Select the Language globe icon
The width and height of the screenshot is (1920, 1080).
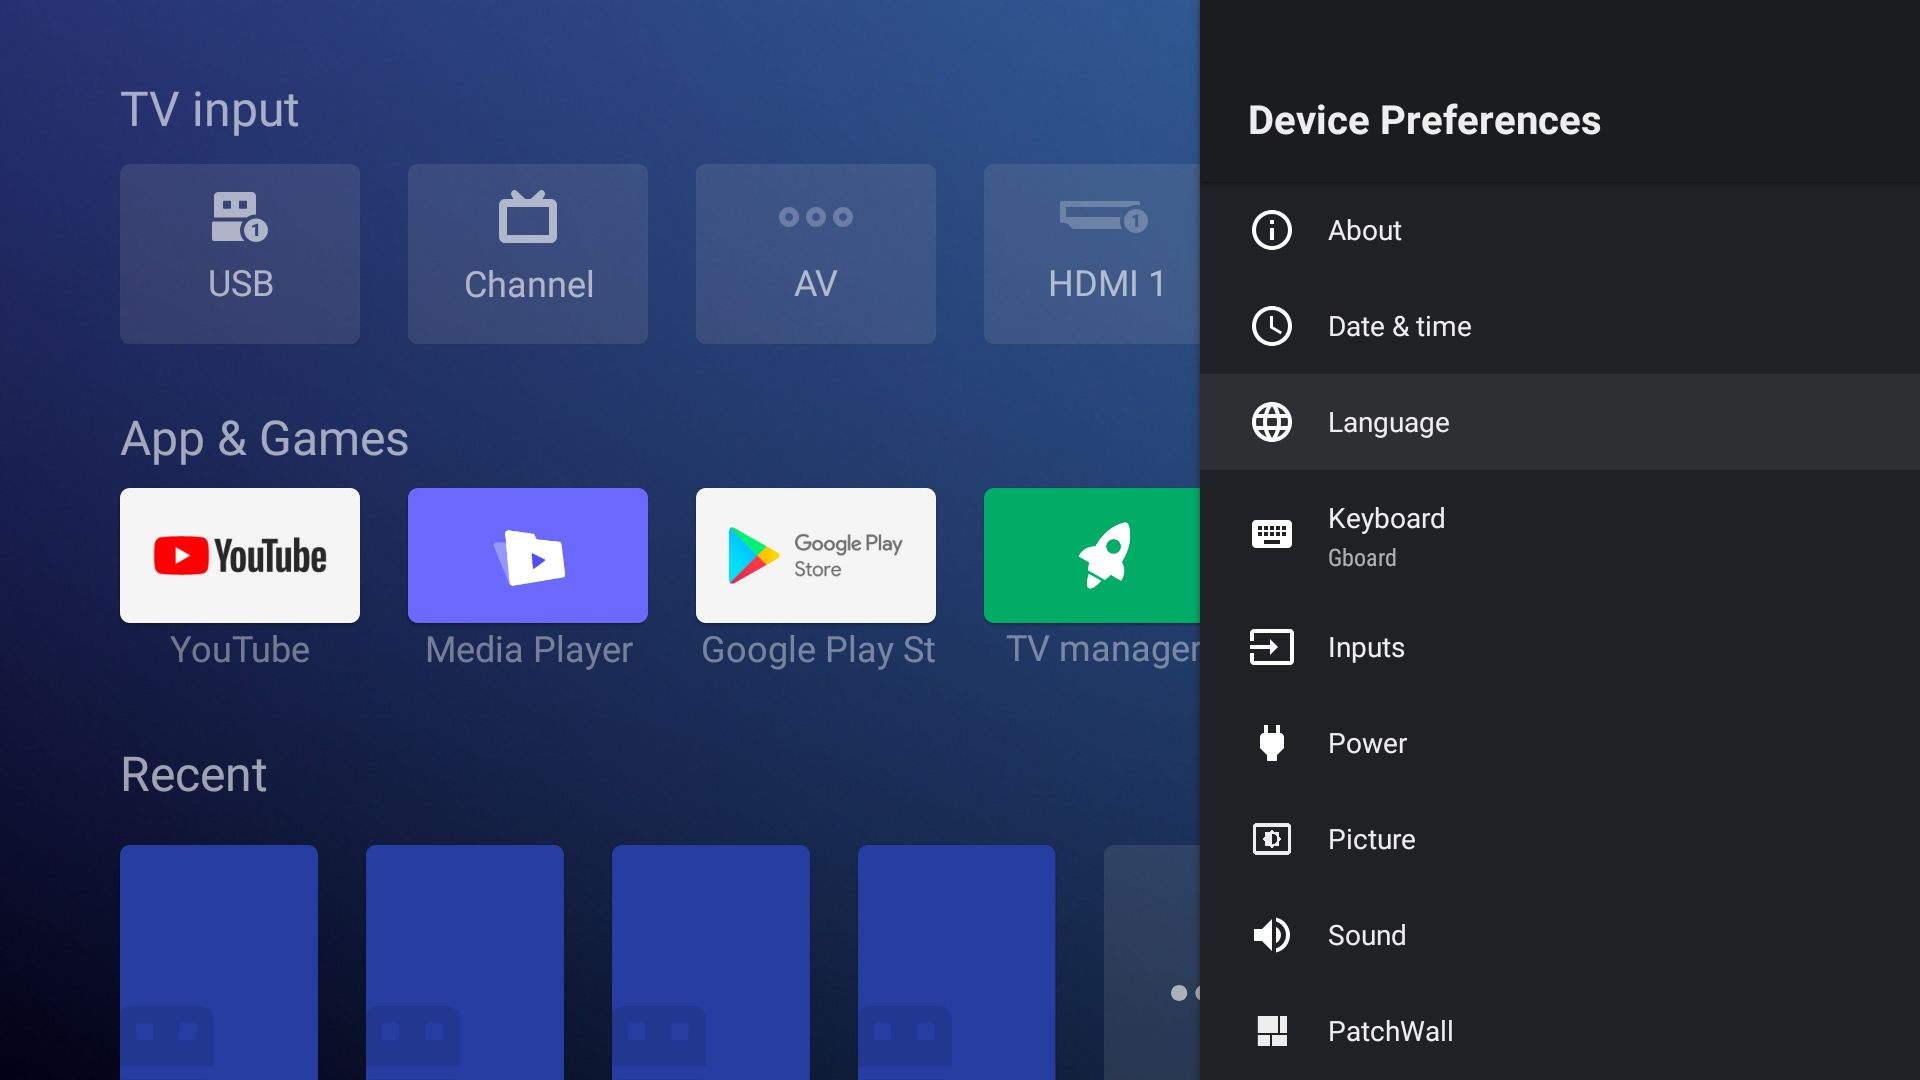(x=1271, y=422)
